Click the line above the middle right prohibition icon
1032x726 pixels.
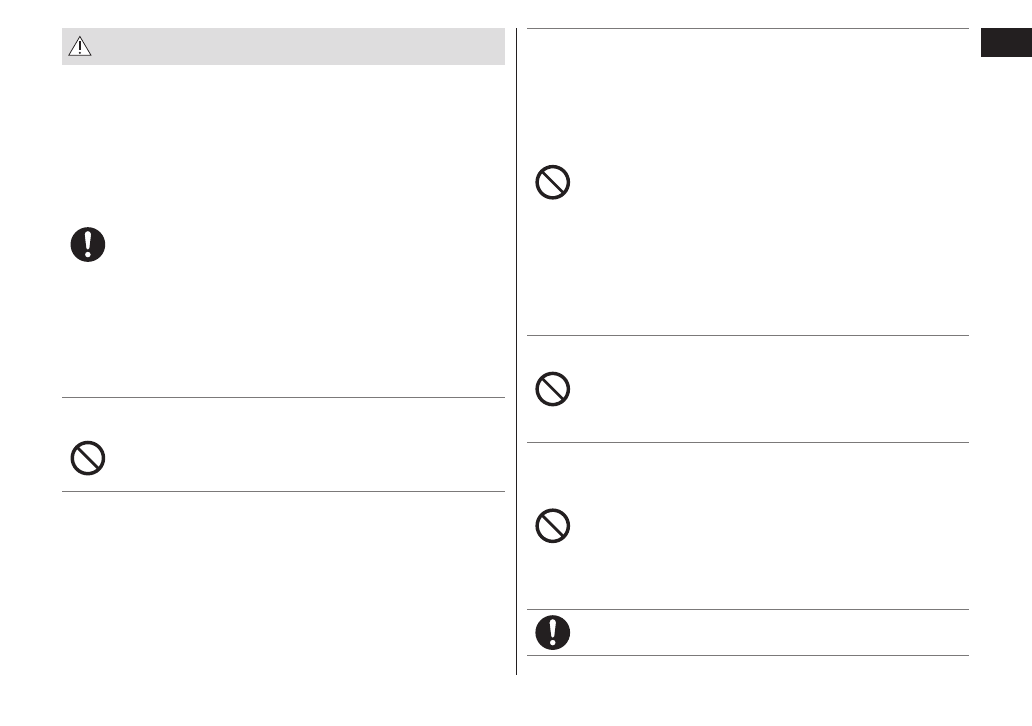pos(747,336)
